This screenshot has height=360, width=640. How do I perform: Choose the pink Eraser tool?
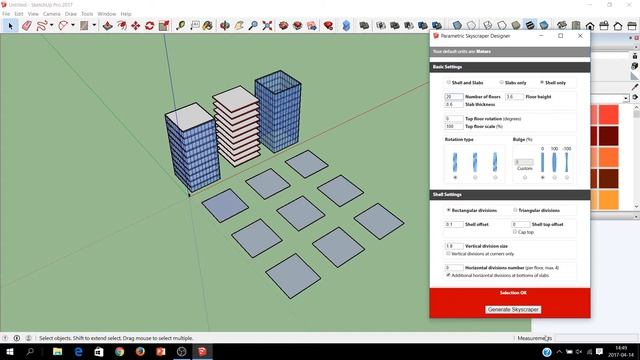pyautogui.click(x=27, y=26)
